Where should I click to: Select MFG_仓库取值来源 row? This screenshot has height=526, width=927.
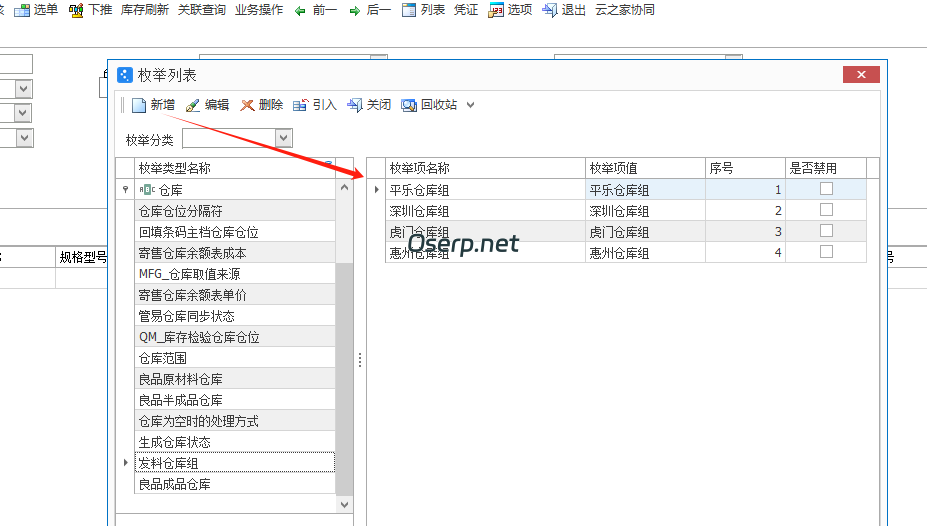[x=235, y=274]
